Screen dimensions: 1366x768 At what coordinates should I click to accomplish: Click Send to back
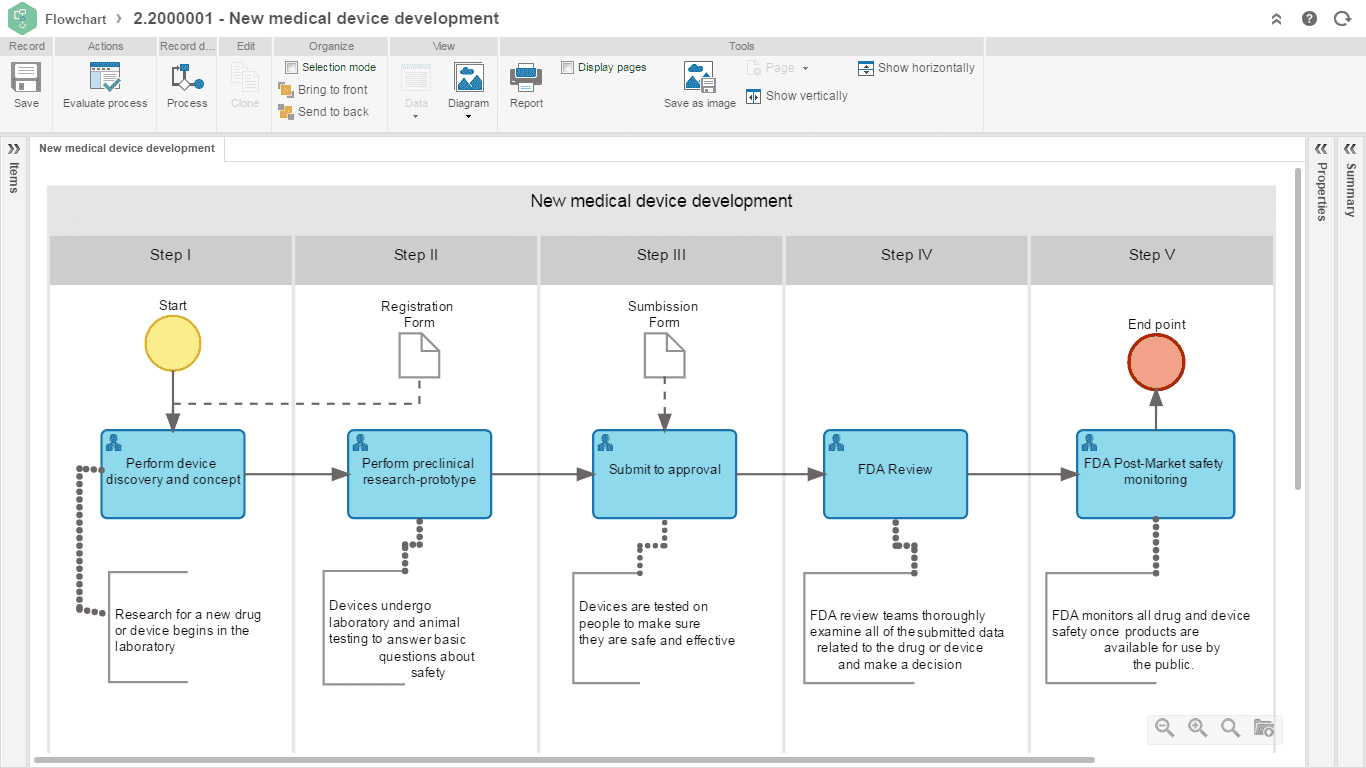click(323, 112)
